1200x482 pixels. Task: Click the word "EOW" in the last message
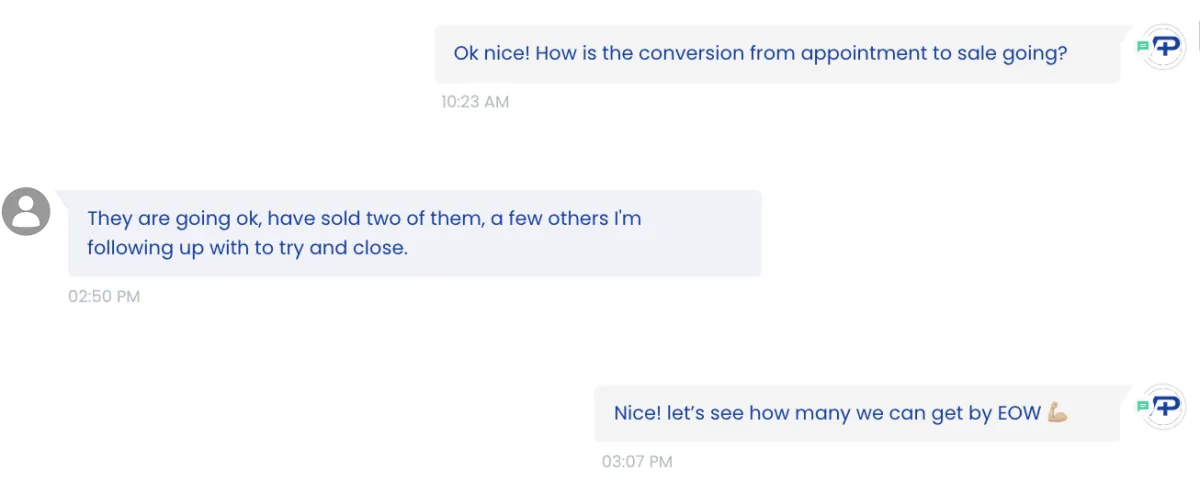1019,413
